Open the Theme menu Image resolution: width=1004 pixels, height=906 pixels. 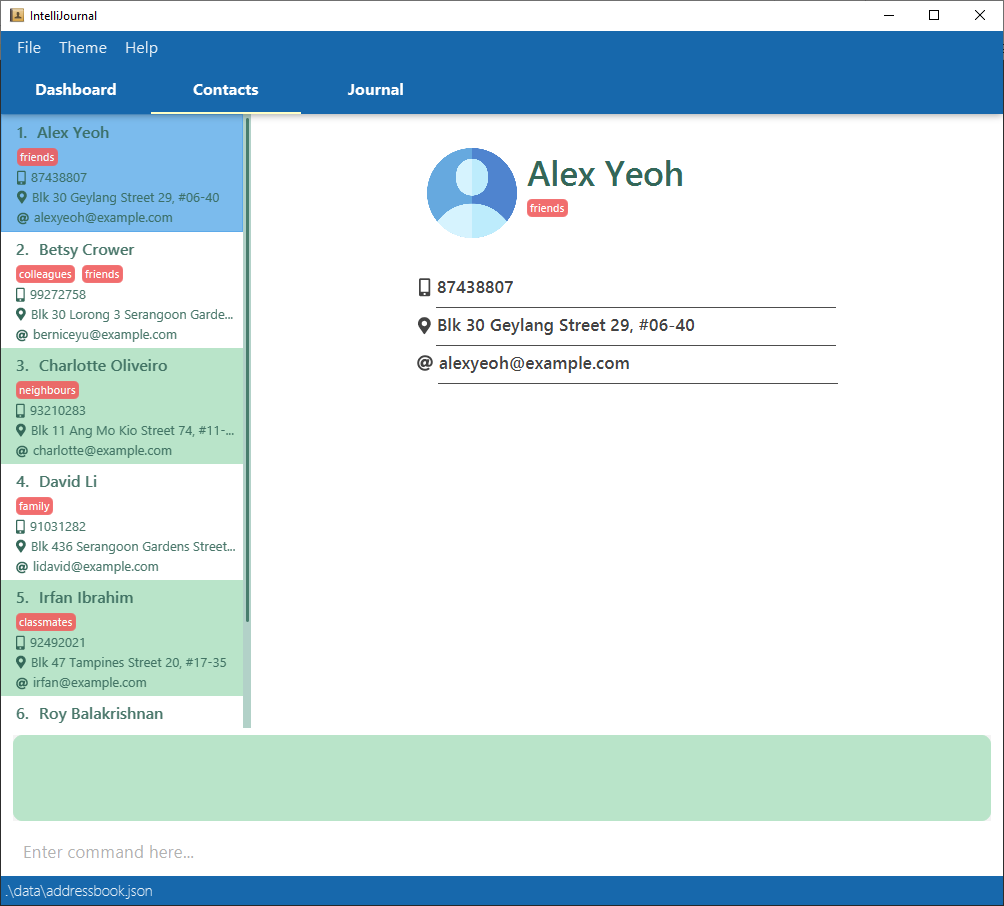[83, 48]
